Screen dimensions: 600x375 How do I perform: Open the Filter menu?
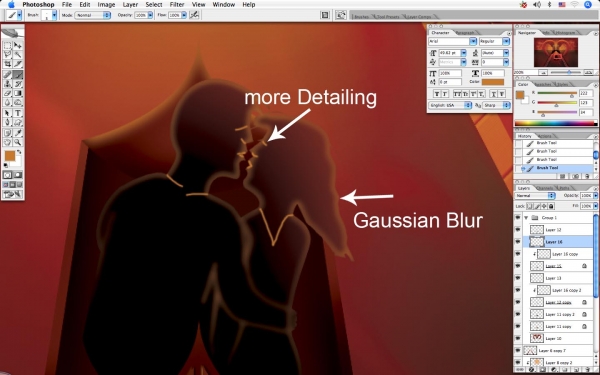(177, 5)
